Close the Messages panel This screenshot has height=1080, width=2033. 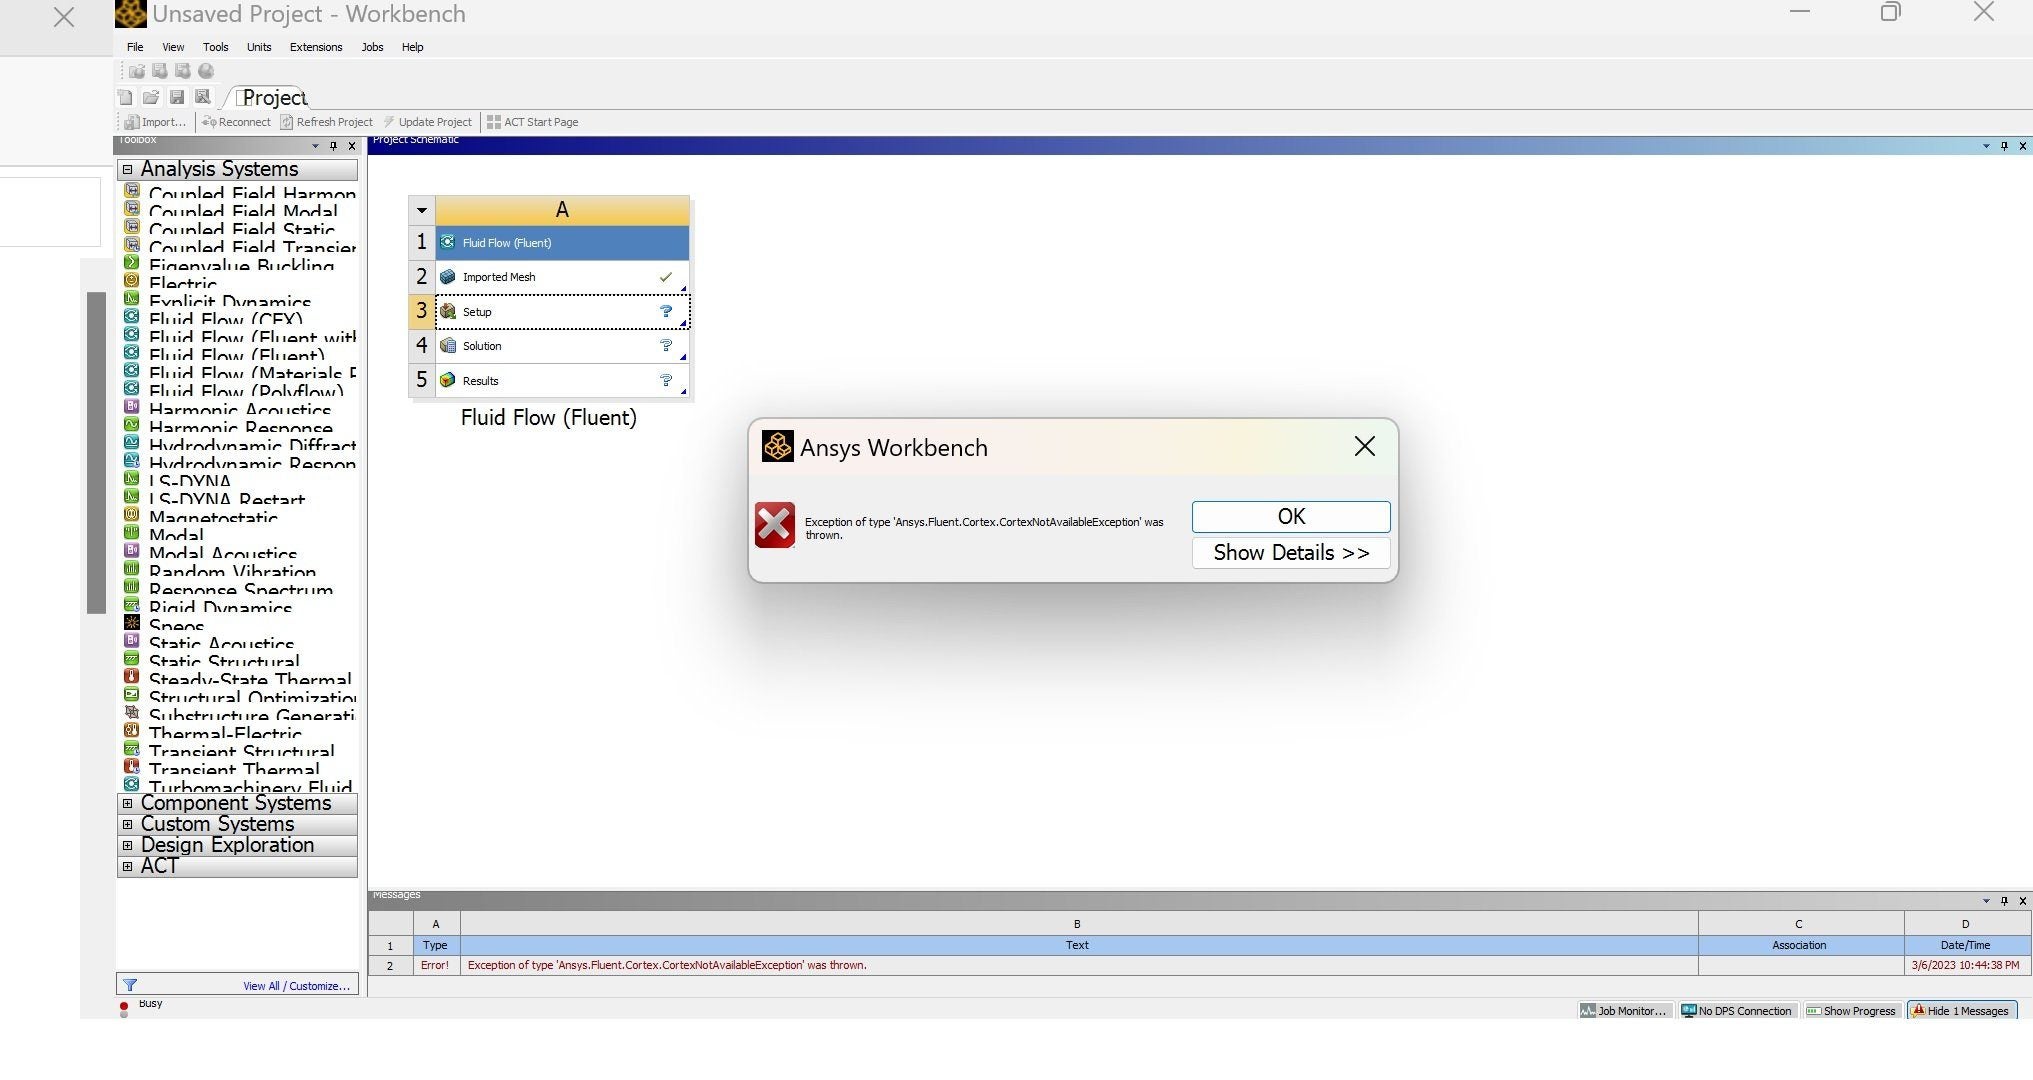pyautogui.click(x=2023, y=901)
